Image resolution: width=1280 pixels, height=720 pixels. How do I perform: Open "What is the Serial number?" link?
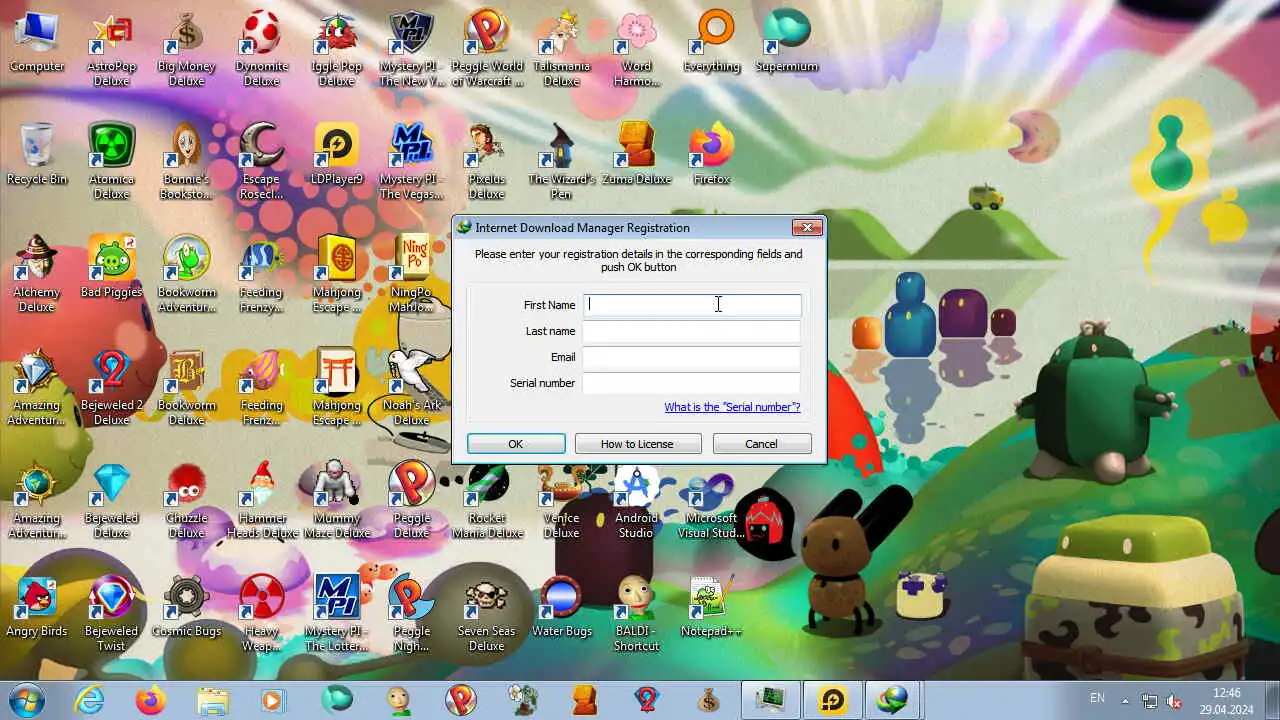732,407
